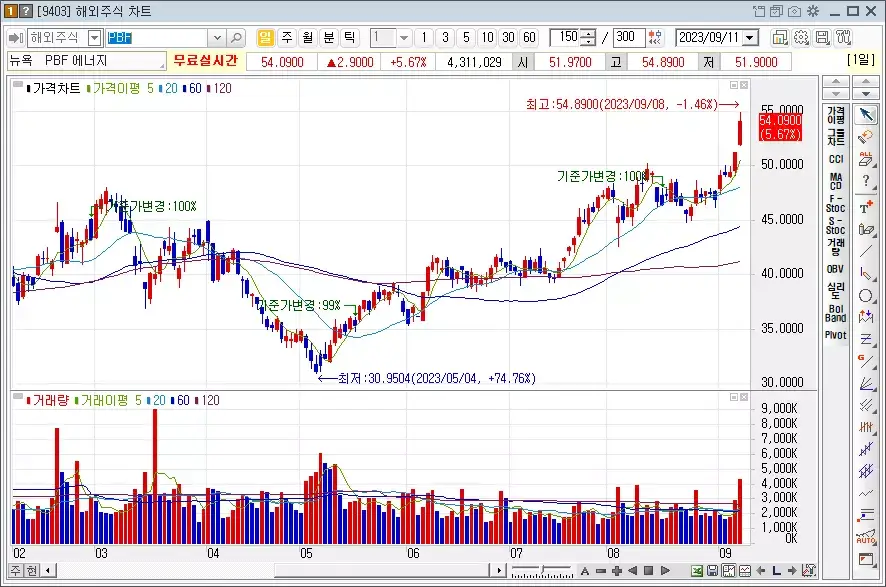The image size is (886, 587).
Task: Erase all drawings with ALL eraser
Action: [x=866, y=159]
